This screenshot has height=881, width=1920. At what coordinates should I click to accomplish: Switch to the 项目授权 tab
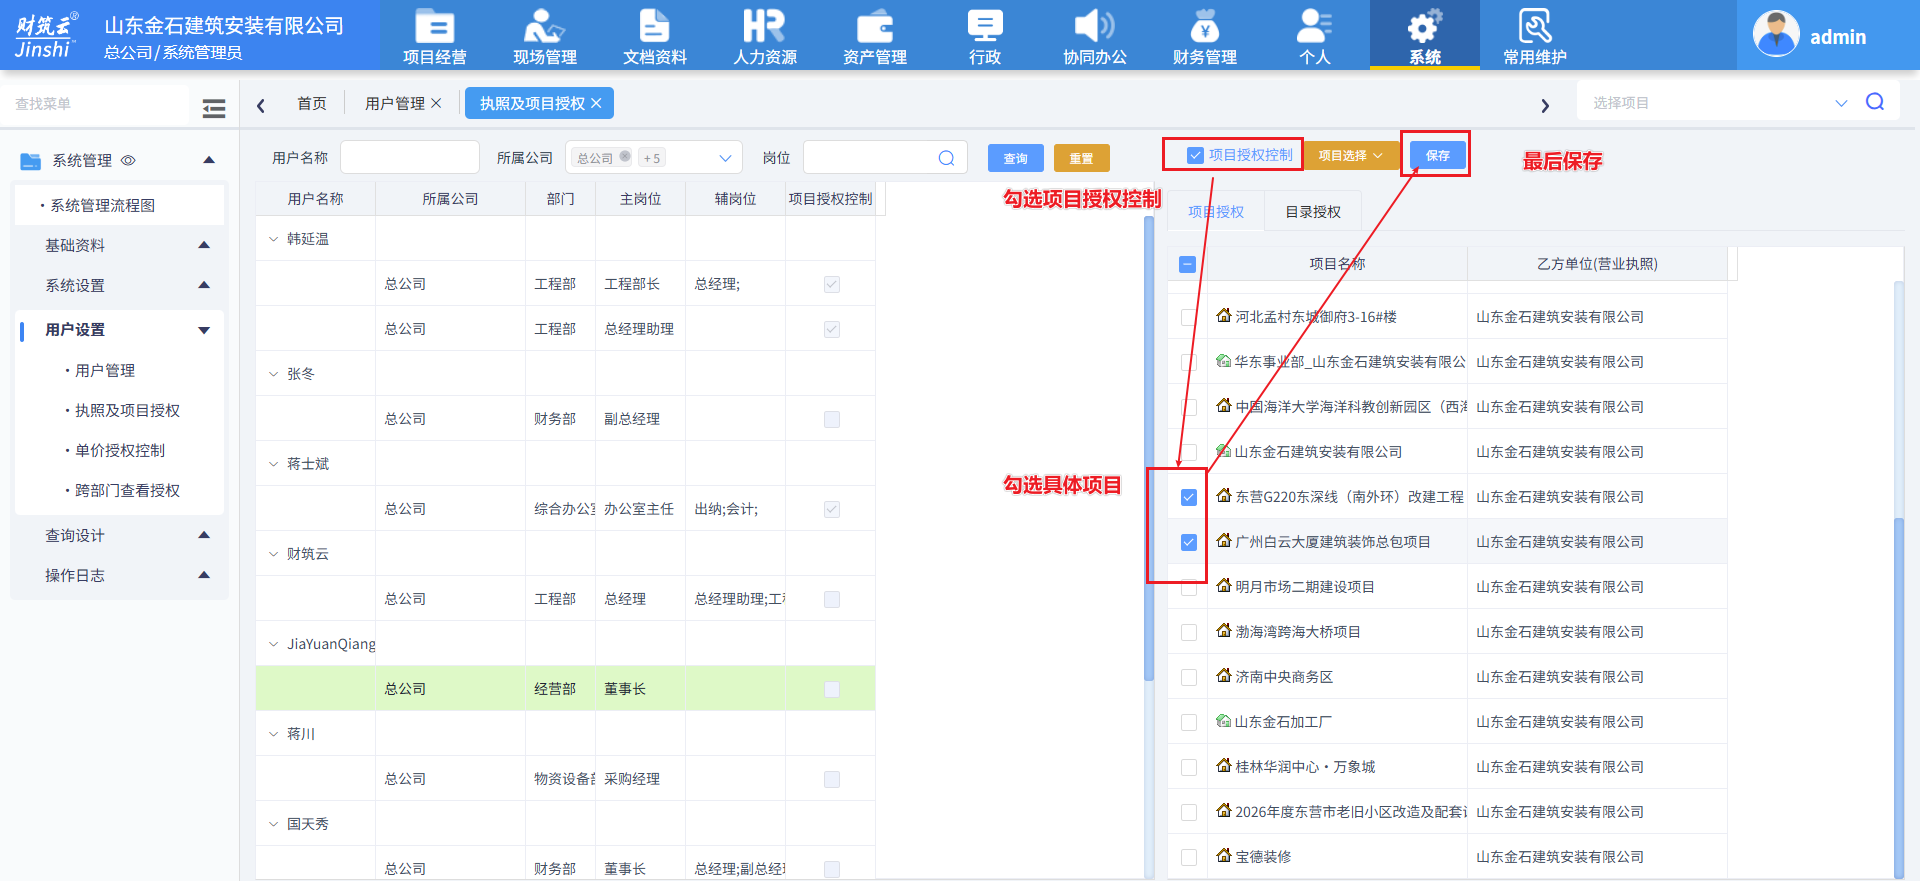coord(1216,211)
